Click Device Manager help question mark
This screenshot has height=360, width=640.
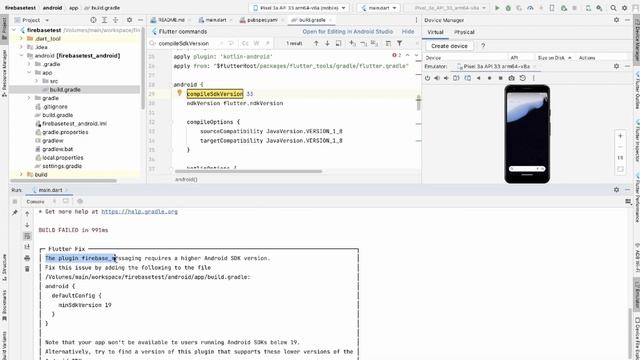(483, 46)
